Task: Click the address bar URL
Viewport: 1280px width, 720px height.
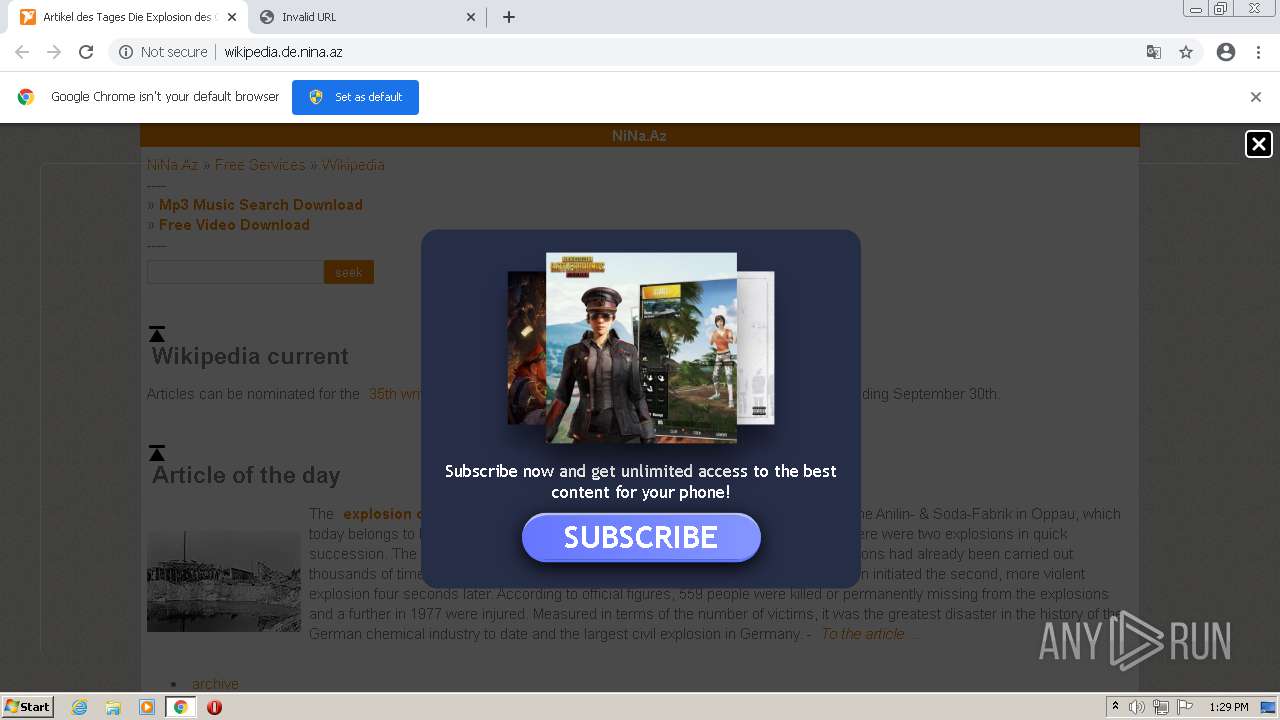Action: click(283, 52)
